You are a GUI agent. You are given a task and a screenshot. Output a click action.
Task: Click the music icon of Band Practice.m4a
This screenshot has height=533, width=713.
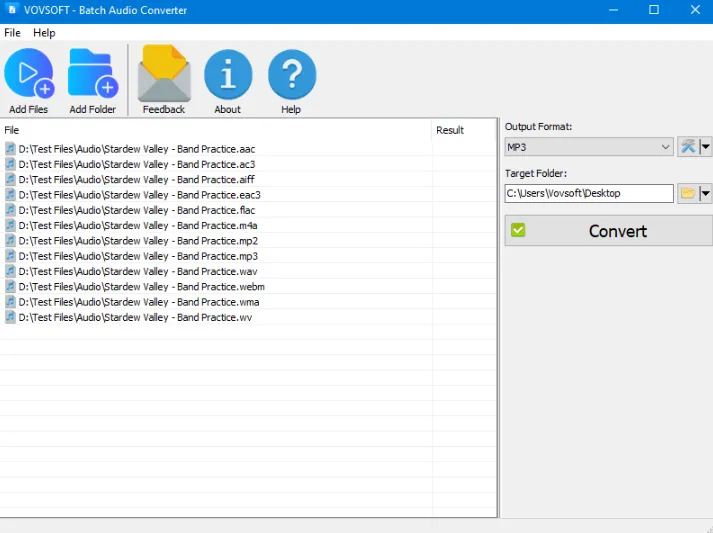click(x=10, y=225)
